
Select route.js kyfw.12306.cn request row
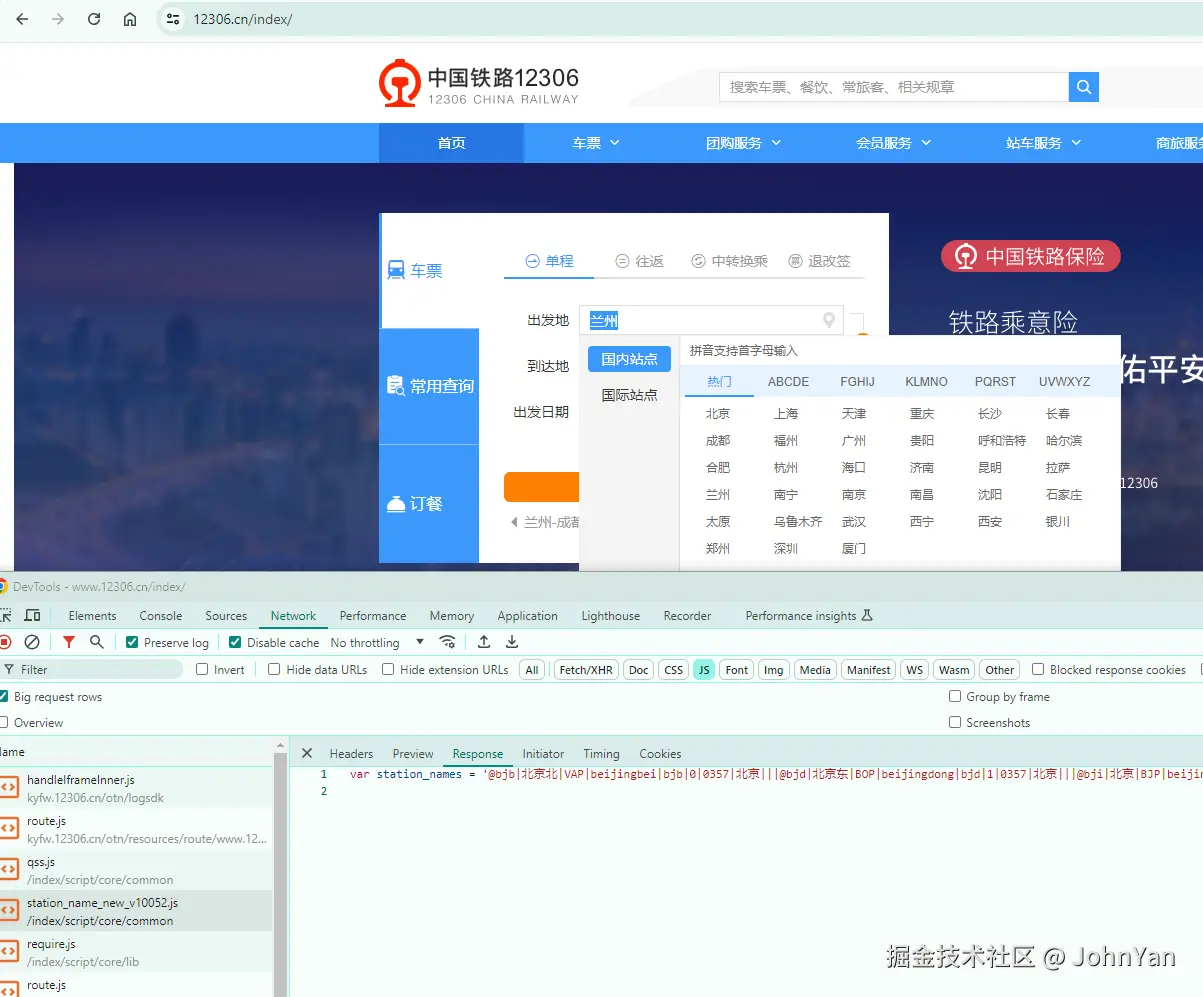coord(136,829)
